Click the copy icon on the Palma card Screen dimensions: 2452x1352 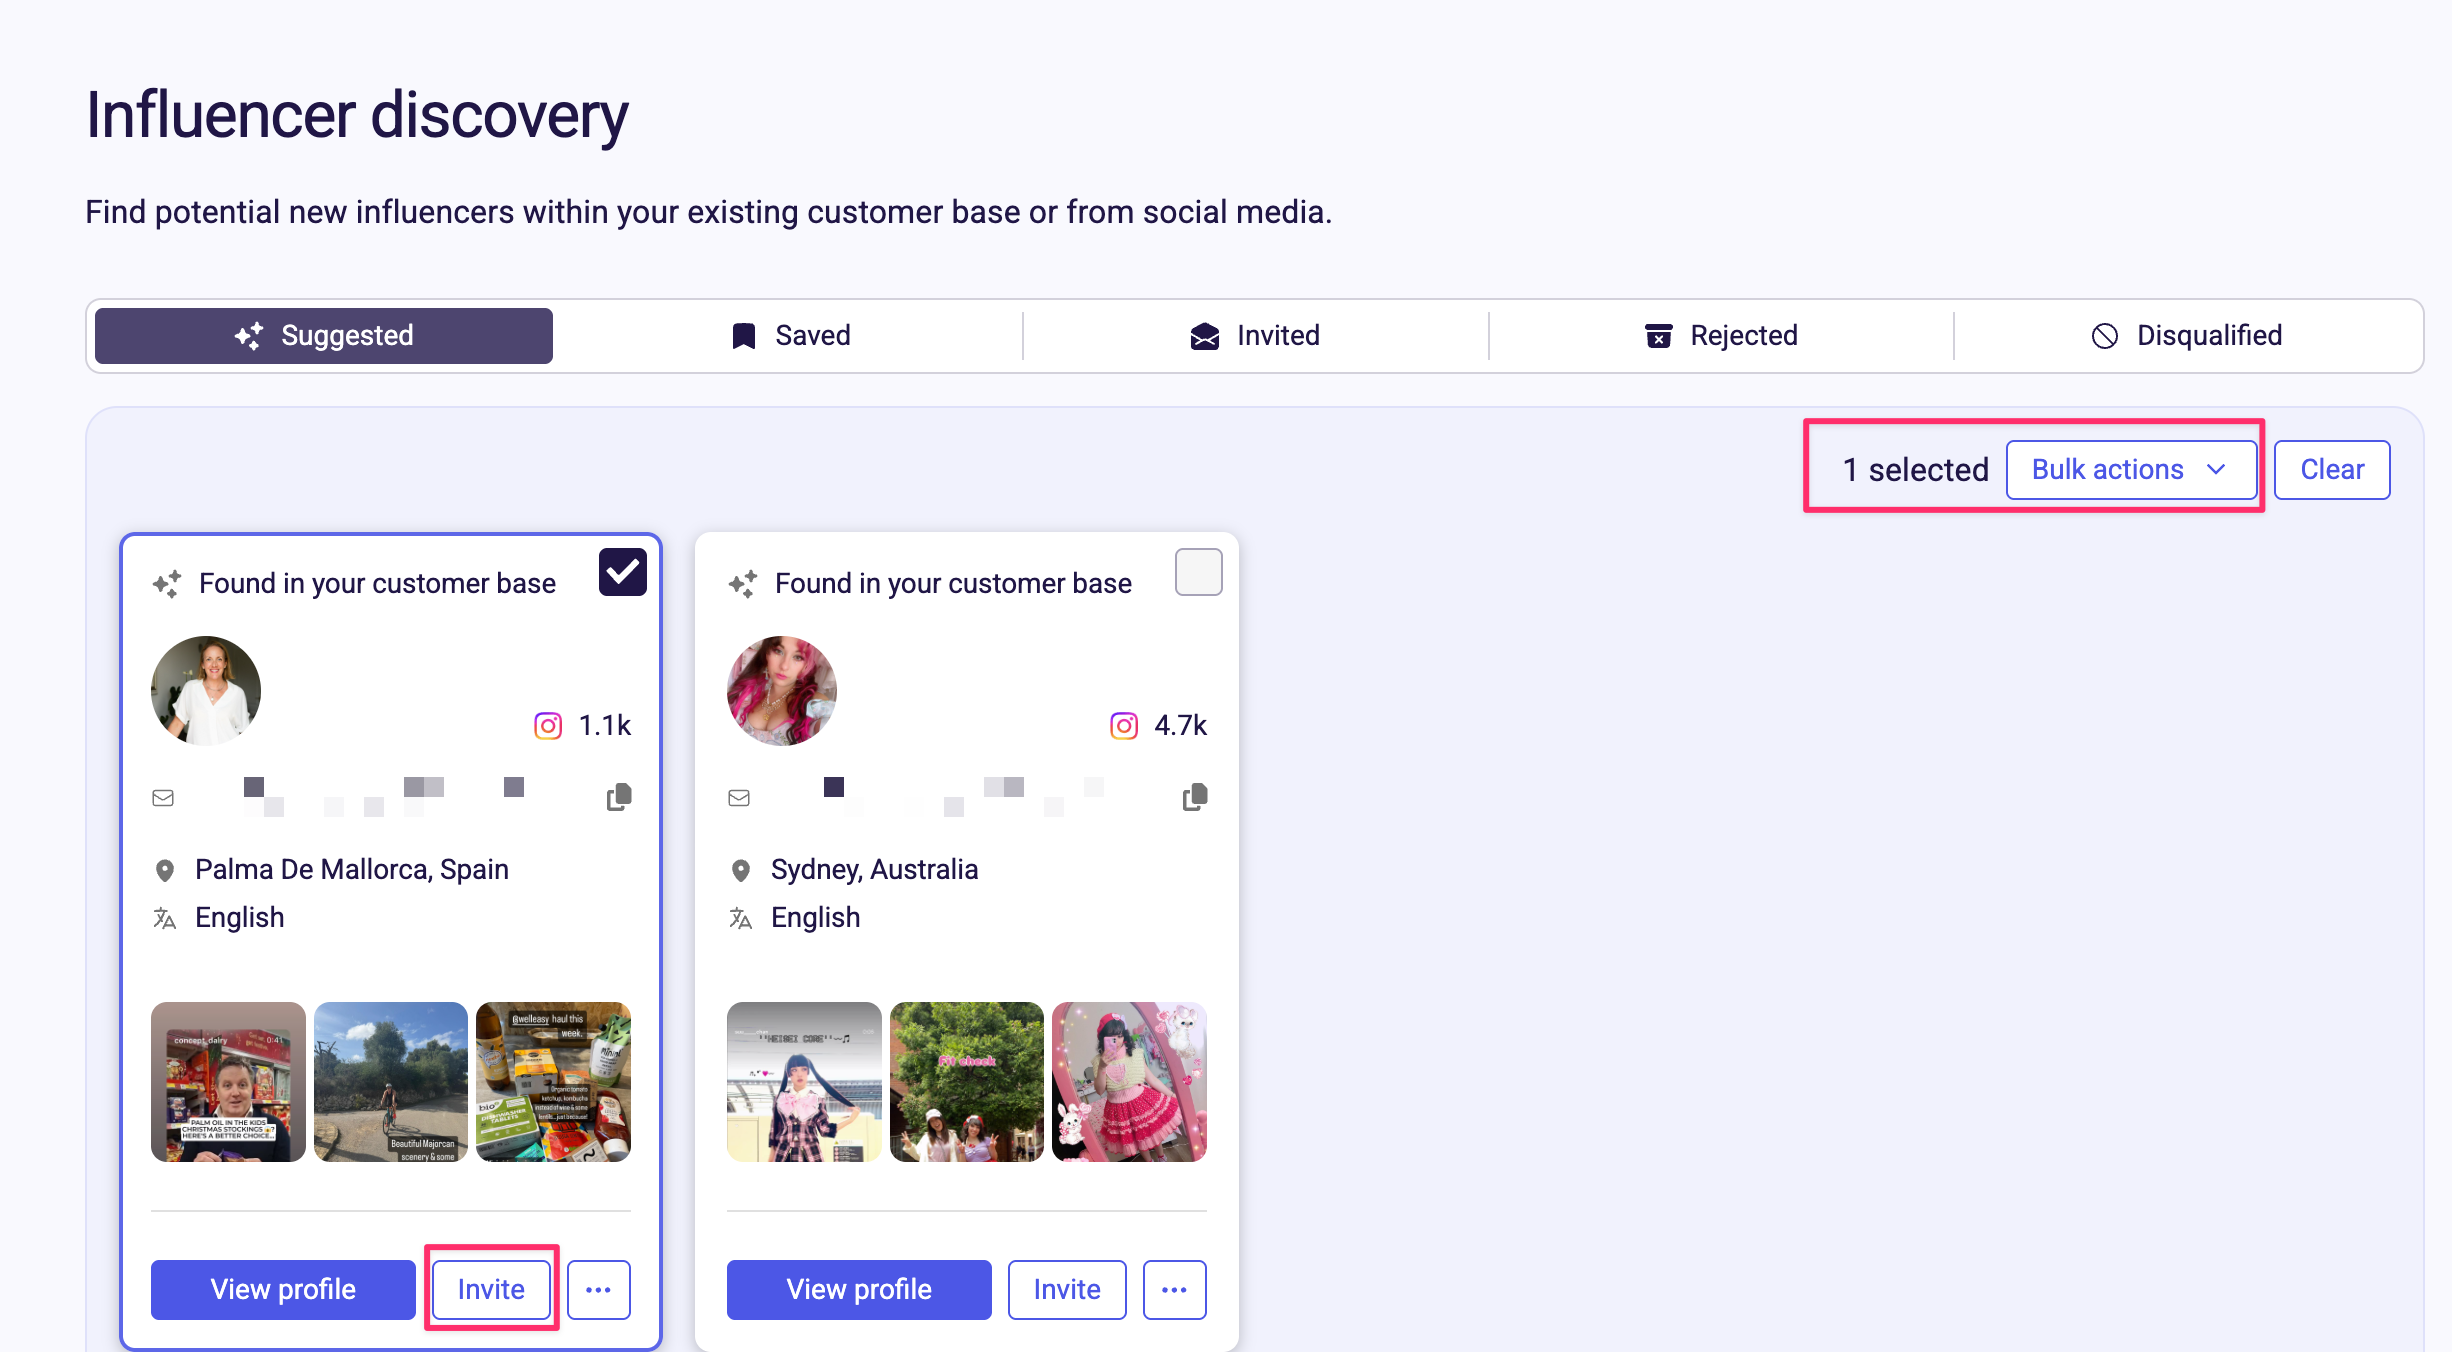coord(618,796)
